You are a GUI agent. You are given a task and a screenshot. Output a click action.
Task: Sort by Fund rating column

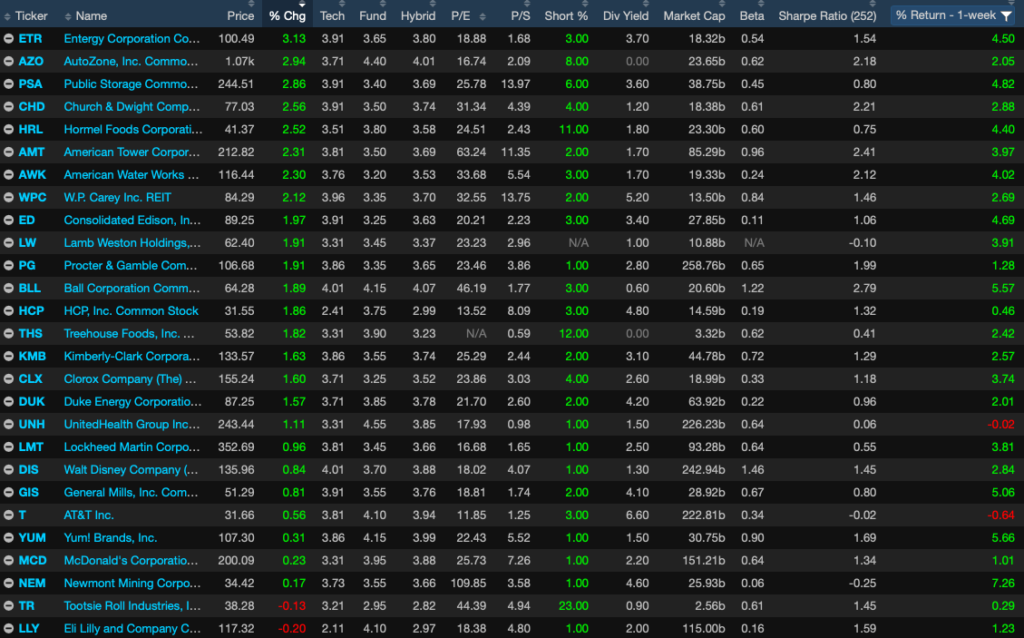click(373, 16)
